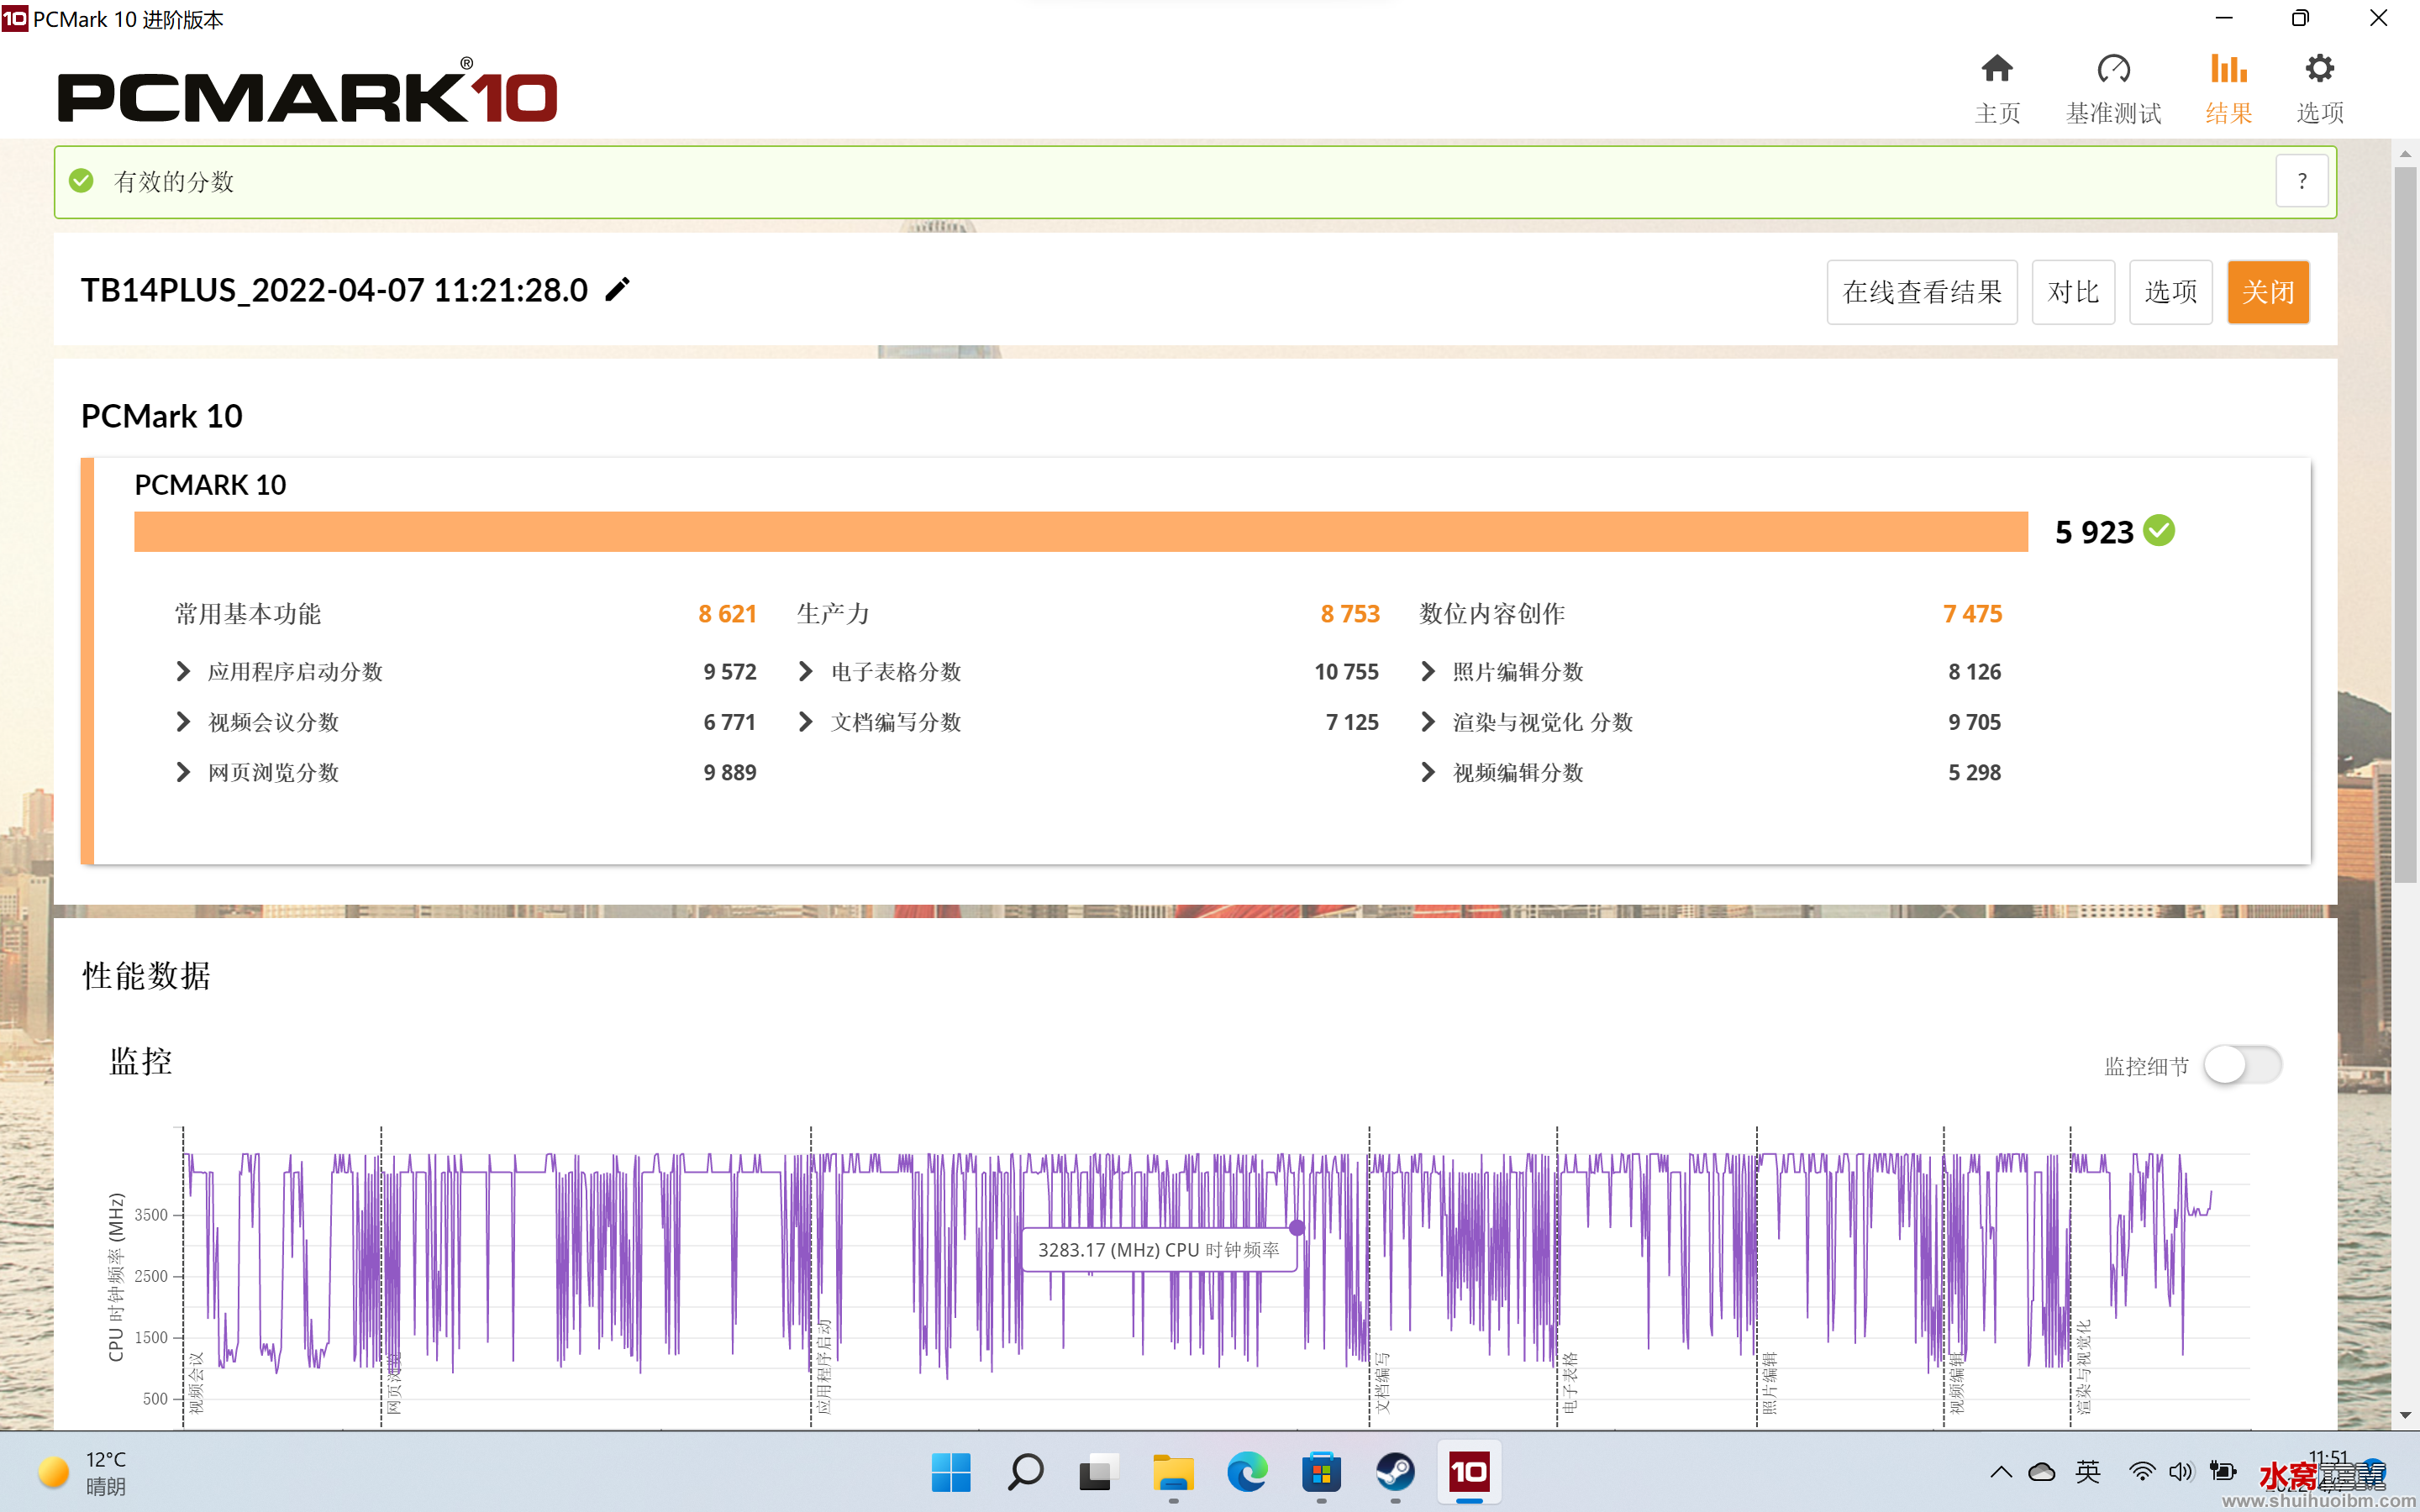
Task: Toggle the 监控细节 switch
Action: tap(2242, 1065)
